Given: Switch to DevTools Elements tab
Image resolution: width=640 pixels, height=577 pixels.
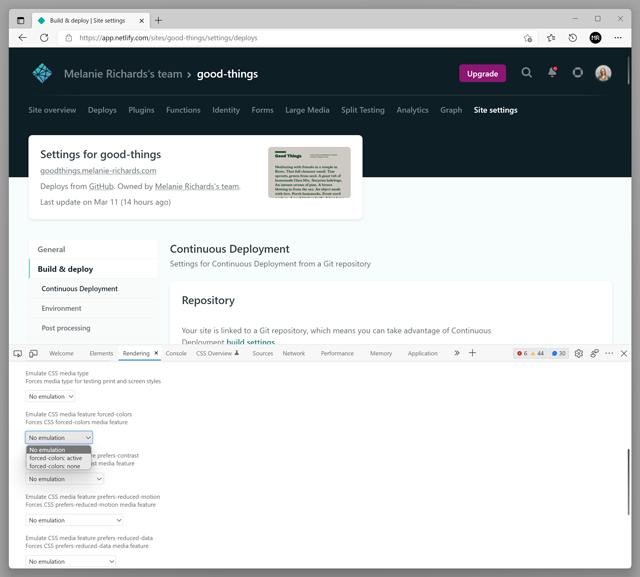Looking at the screenshot, I should click(101, 353).
